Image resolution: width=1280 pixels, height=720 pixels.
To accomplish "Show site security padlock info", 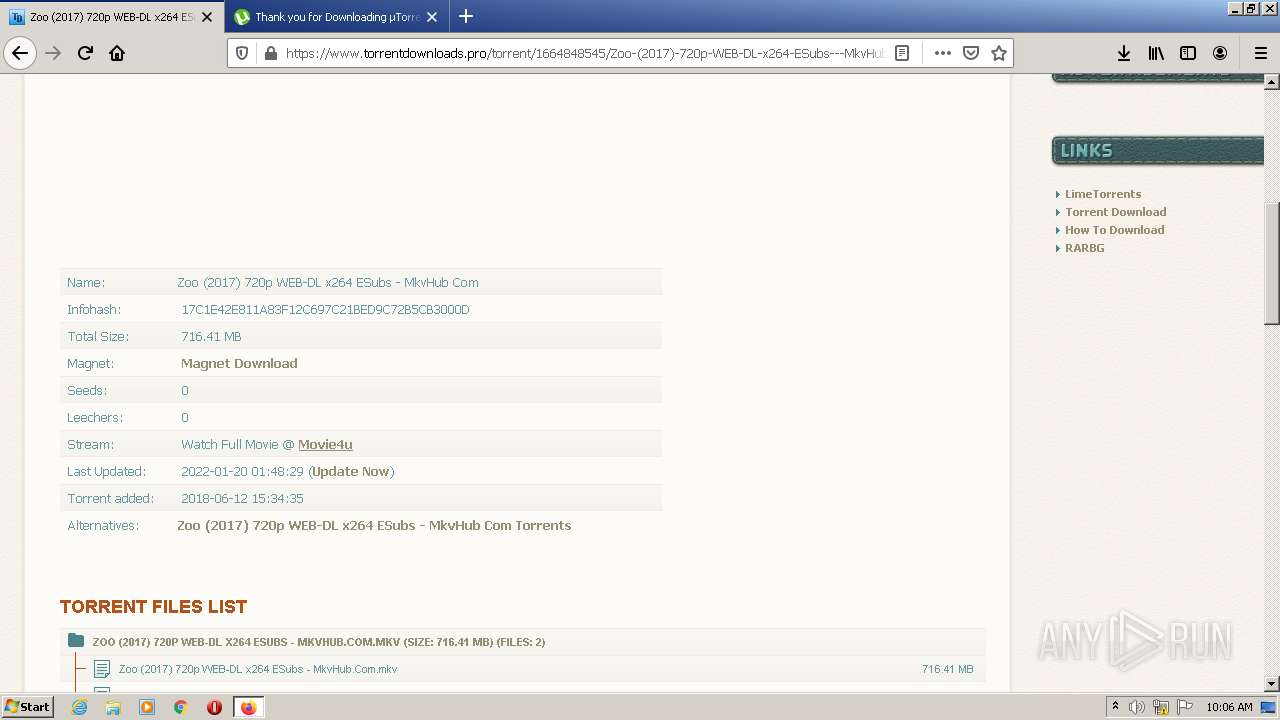I will click(x=270, y=53).
